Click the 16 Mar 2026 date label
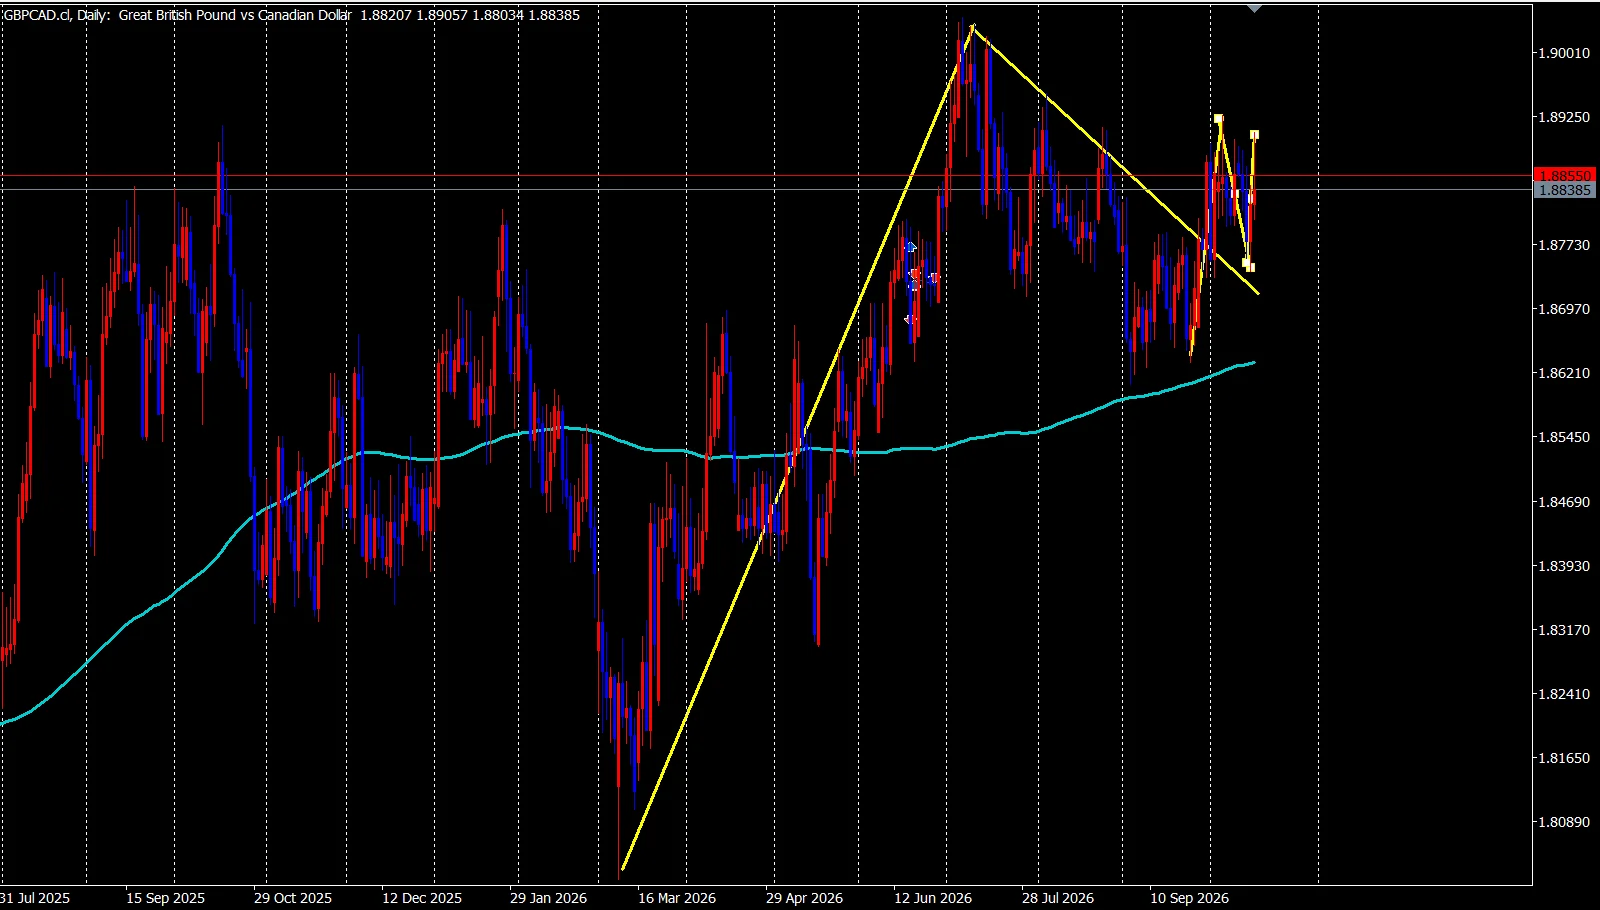Image resolution: width=1600 pixels, height=910 pixels. click(677, 898)
